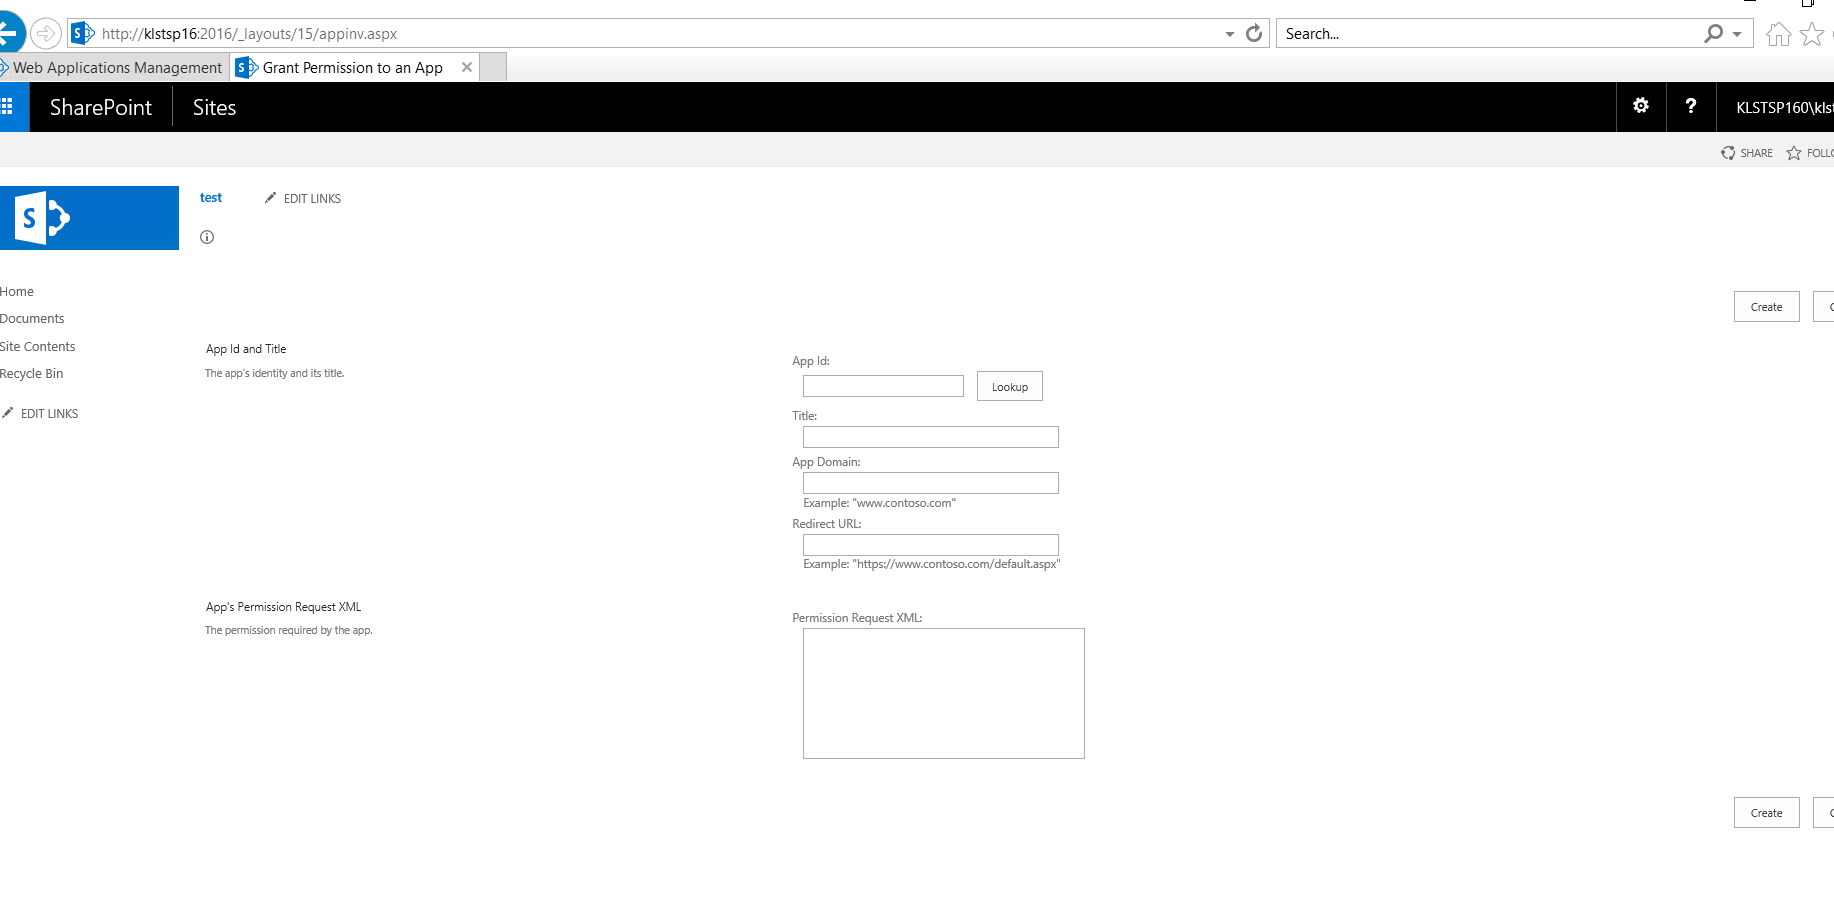
Task: Close the Grant Permission to an App tab
Action: [467, 67]
